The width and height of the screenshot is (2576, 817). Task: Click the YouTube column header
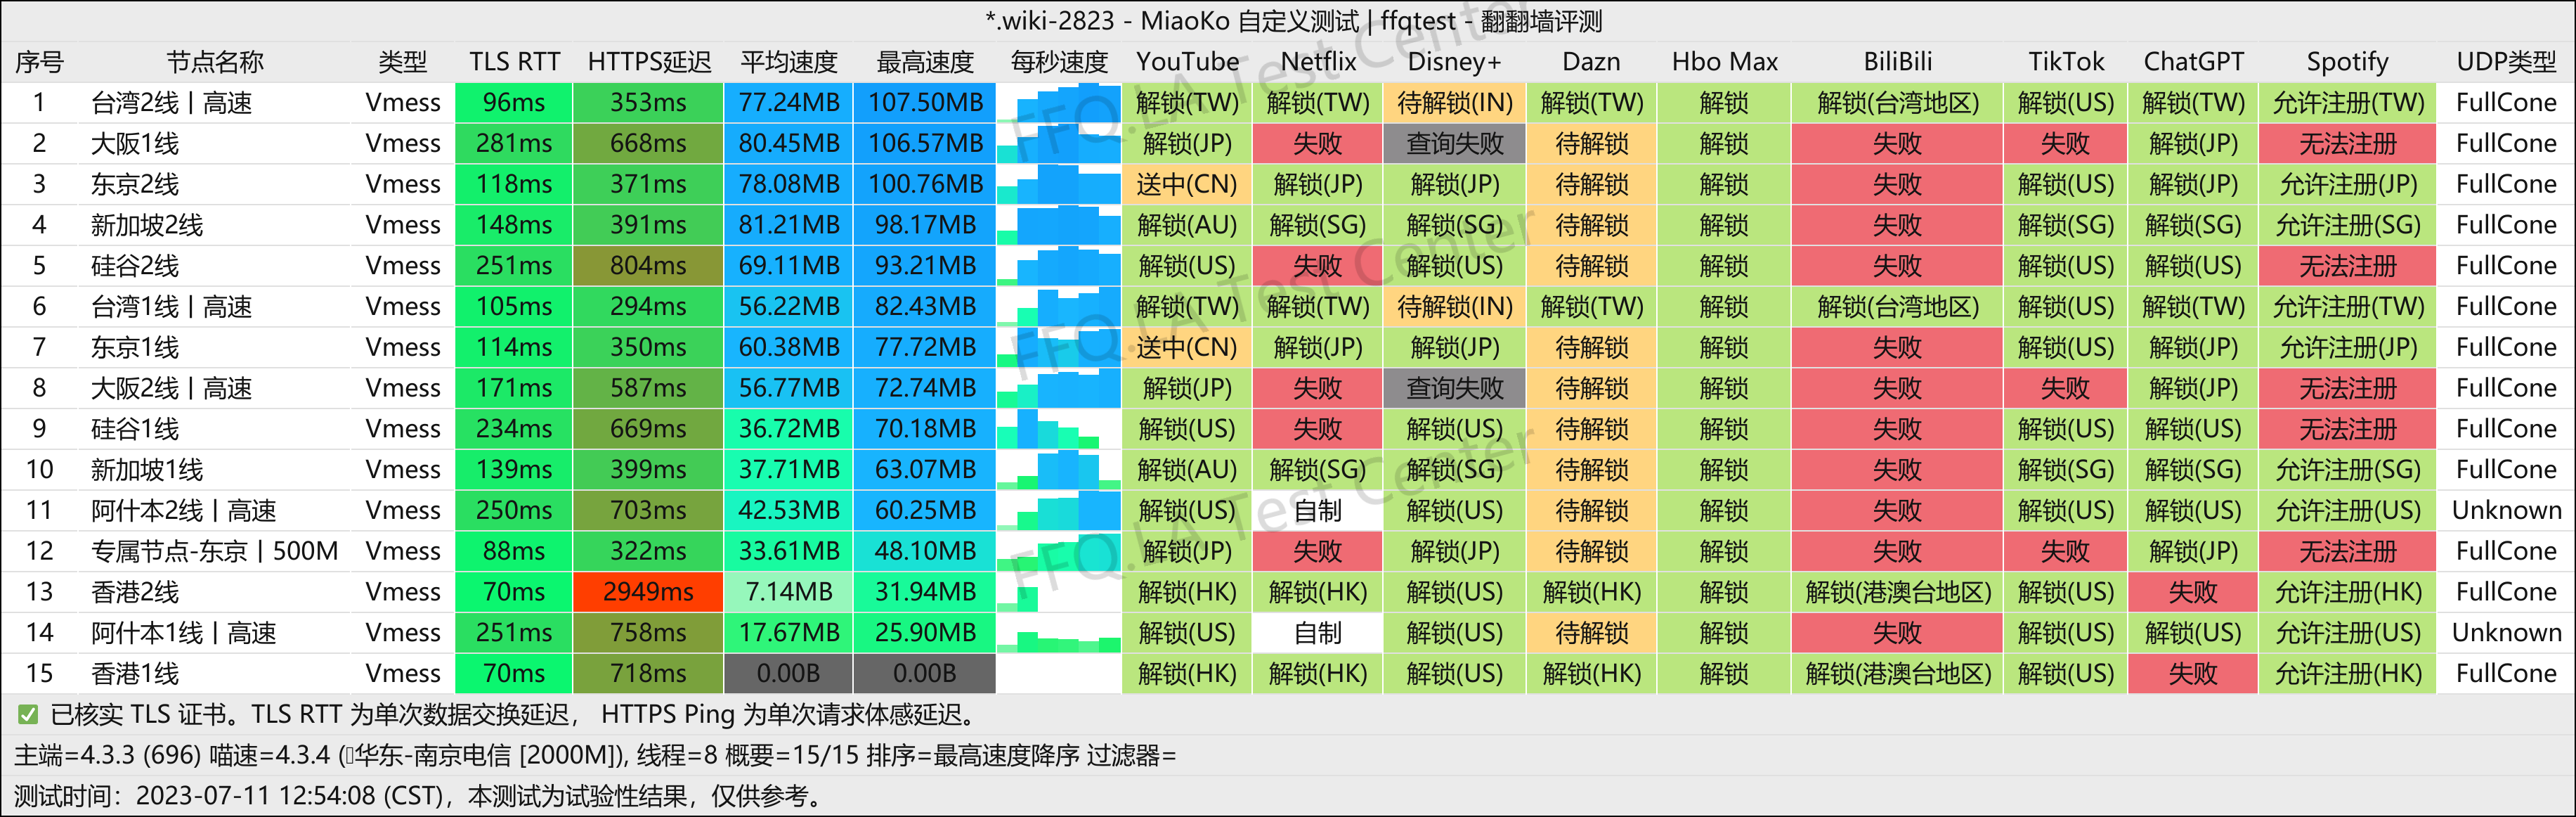1187,62
